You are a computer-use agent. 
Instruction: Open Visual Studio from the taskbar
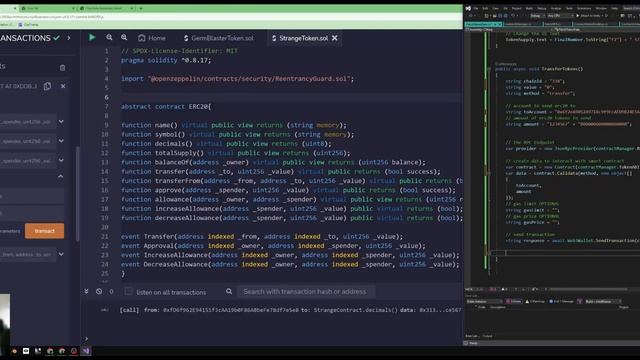tap(86, 351)
